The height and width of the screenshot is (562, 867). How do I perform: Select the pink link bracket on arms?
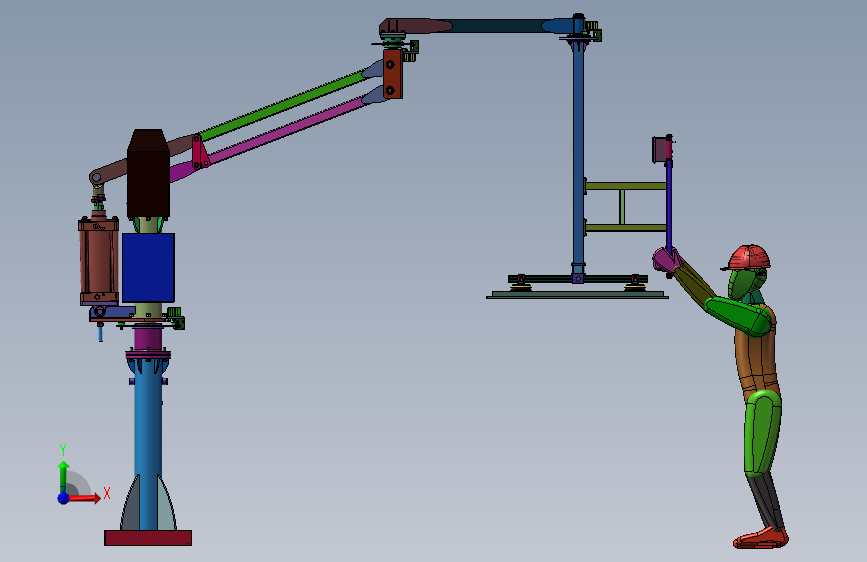coord(200,151)
